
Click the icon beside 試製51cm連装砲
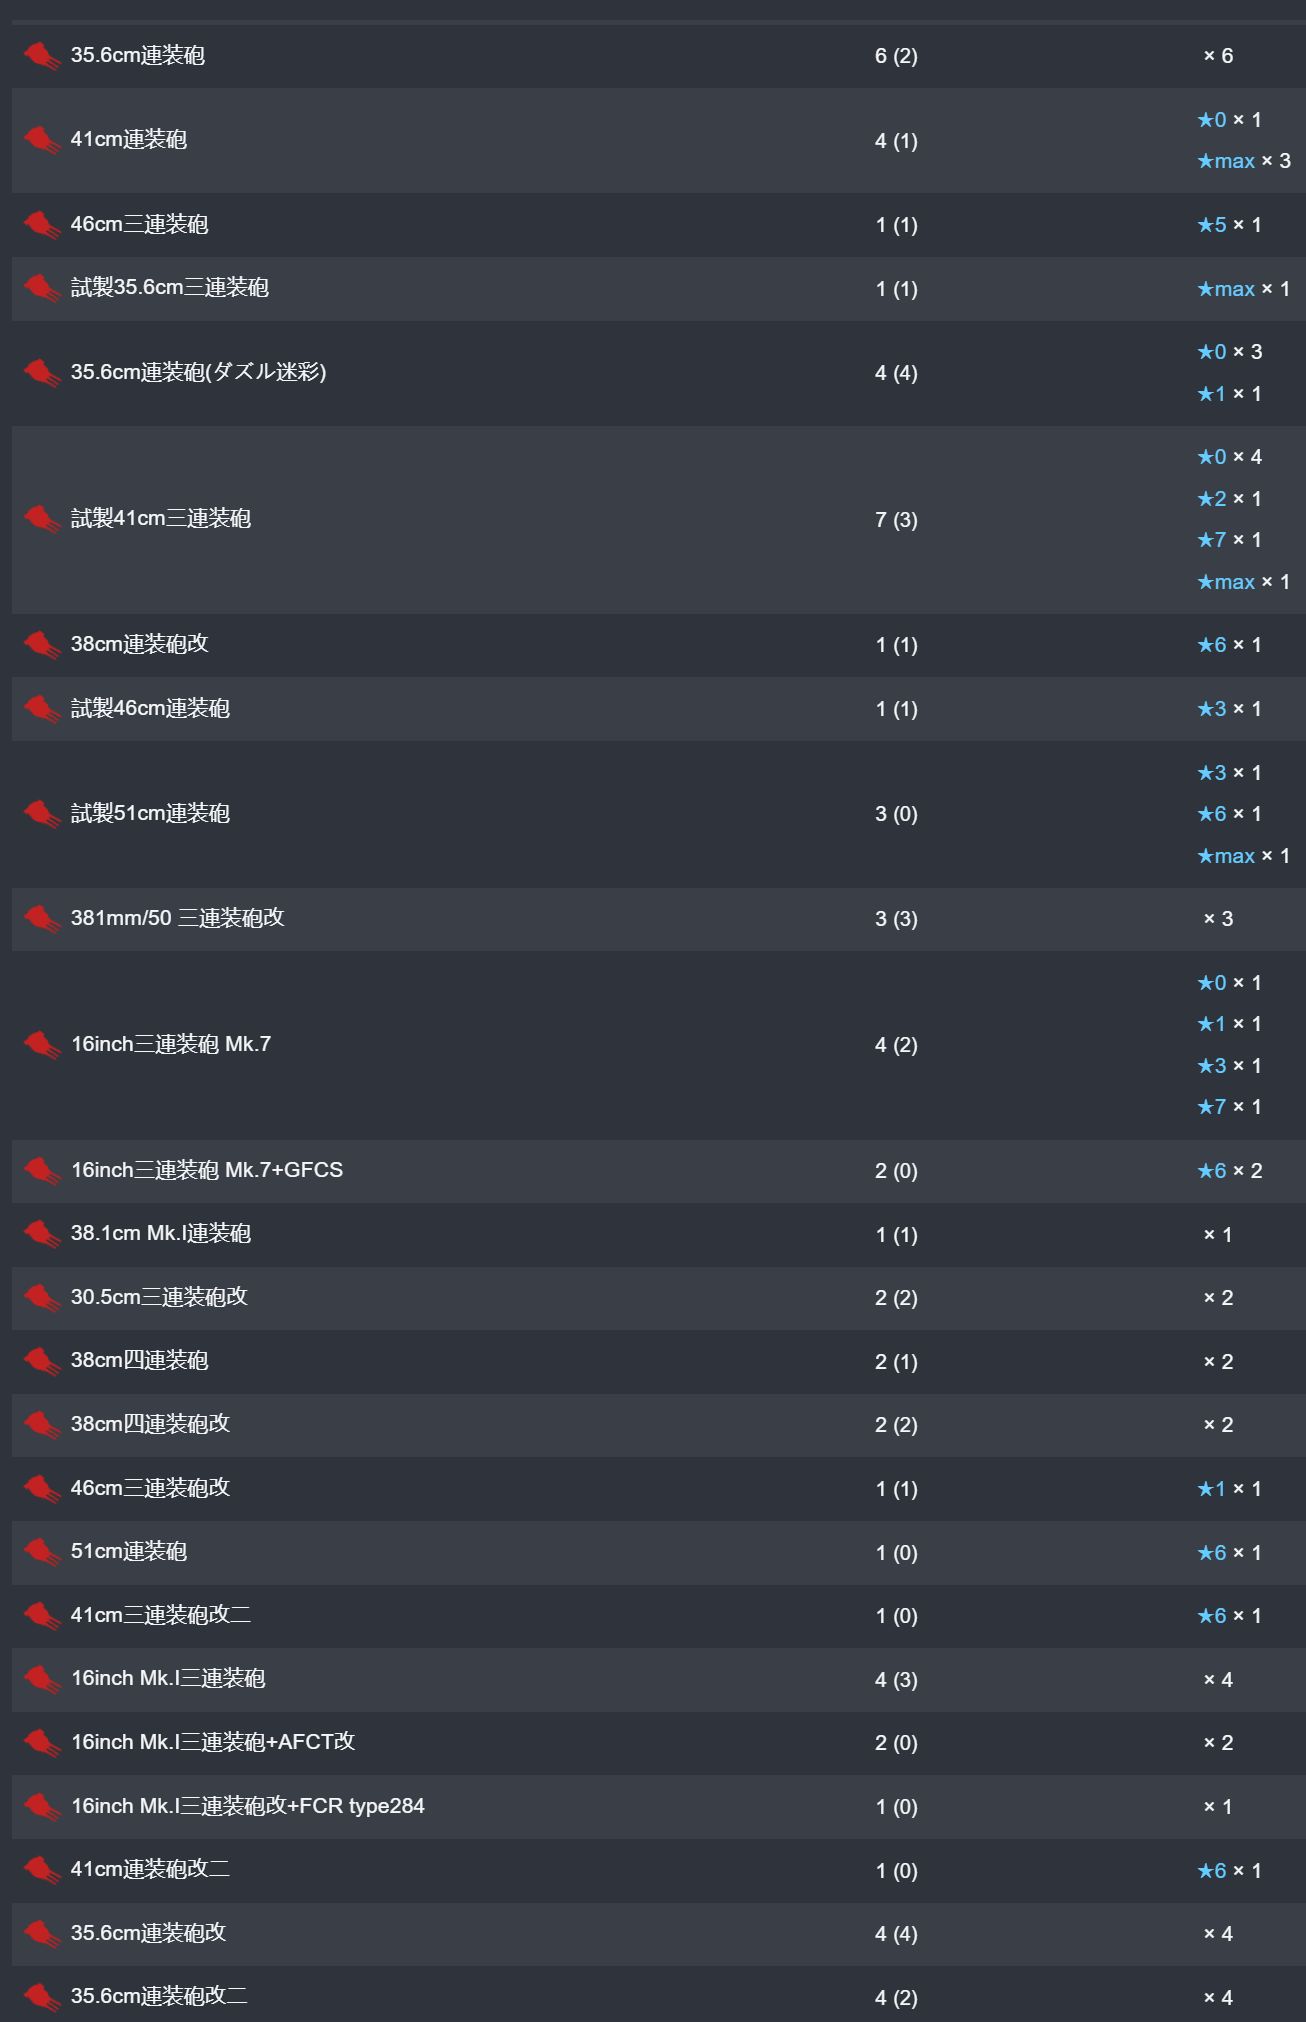(x=42, y=814)
